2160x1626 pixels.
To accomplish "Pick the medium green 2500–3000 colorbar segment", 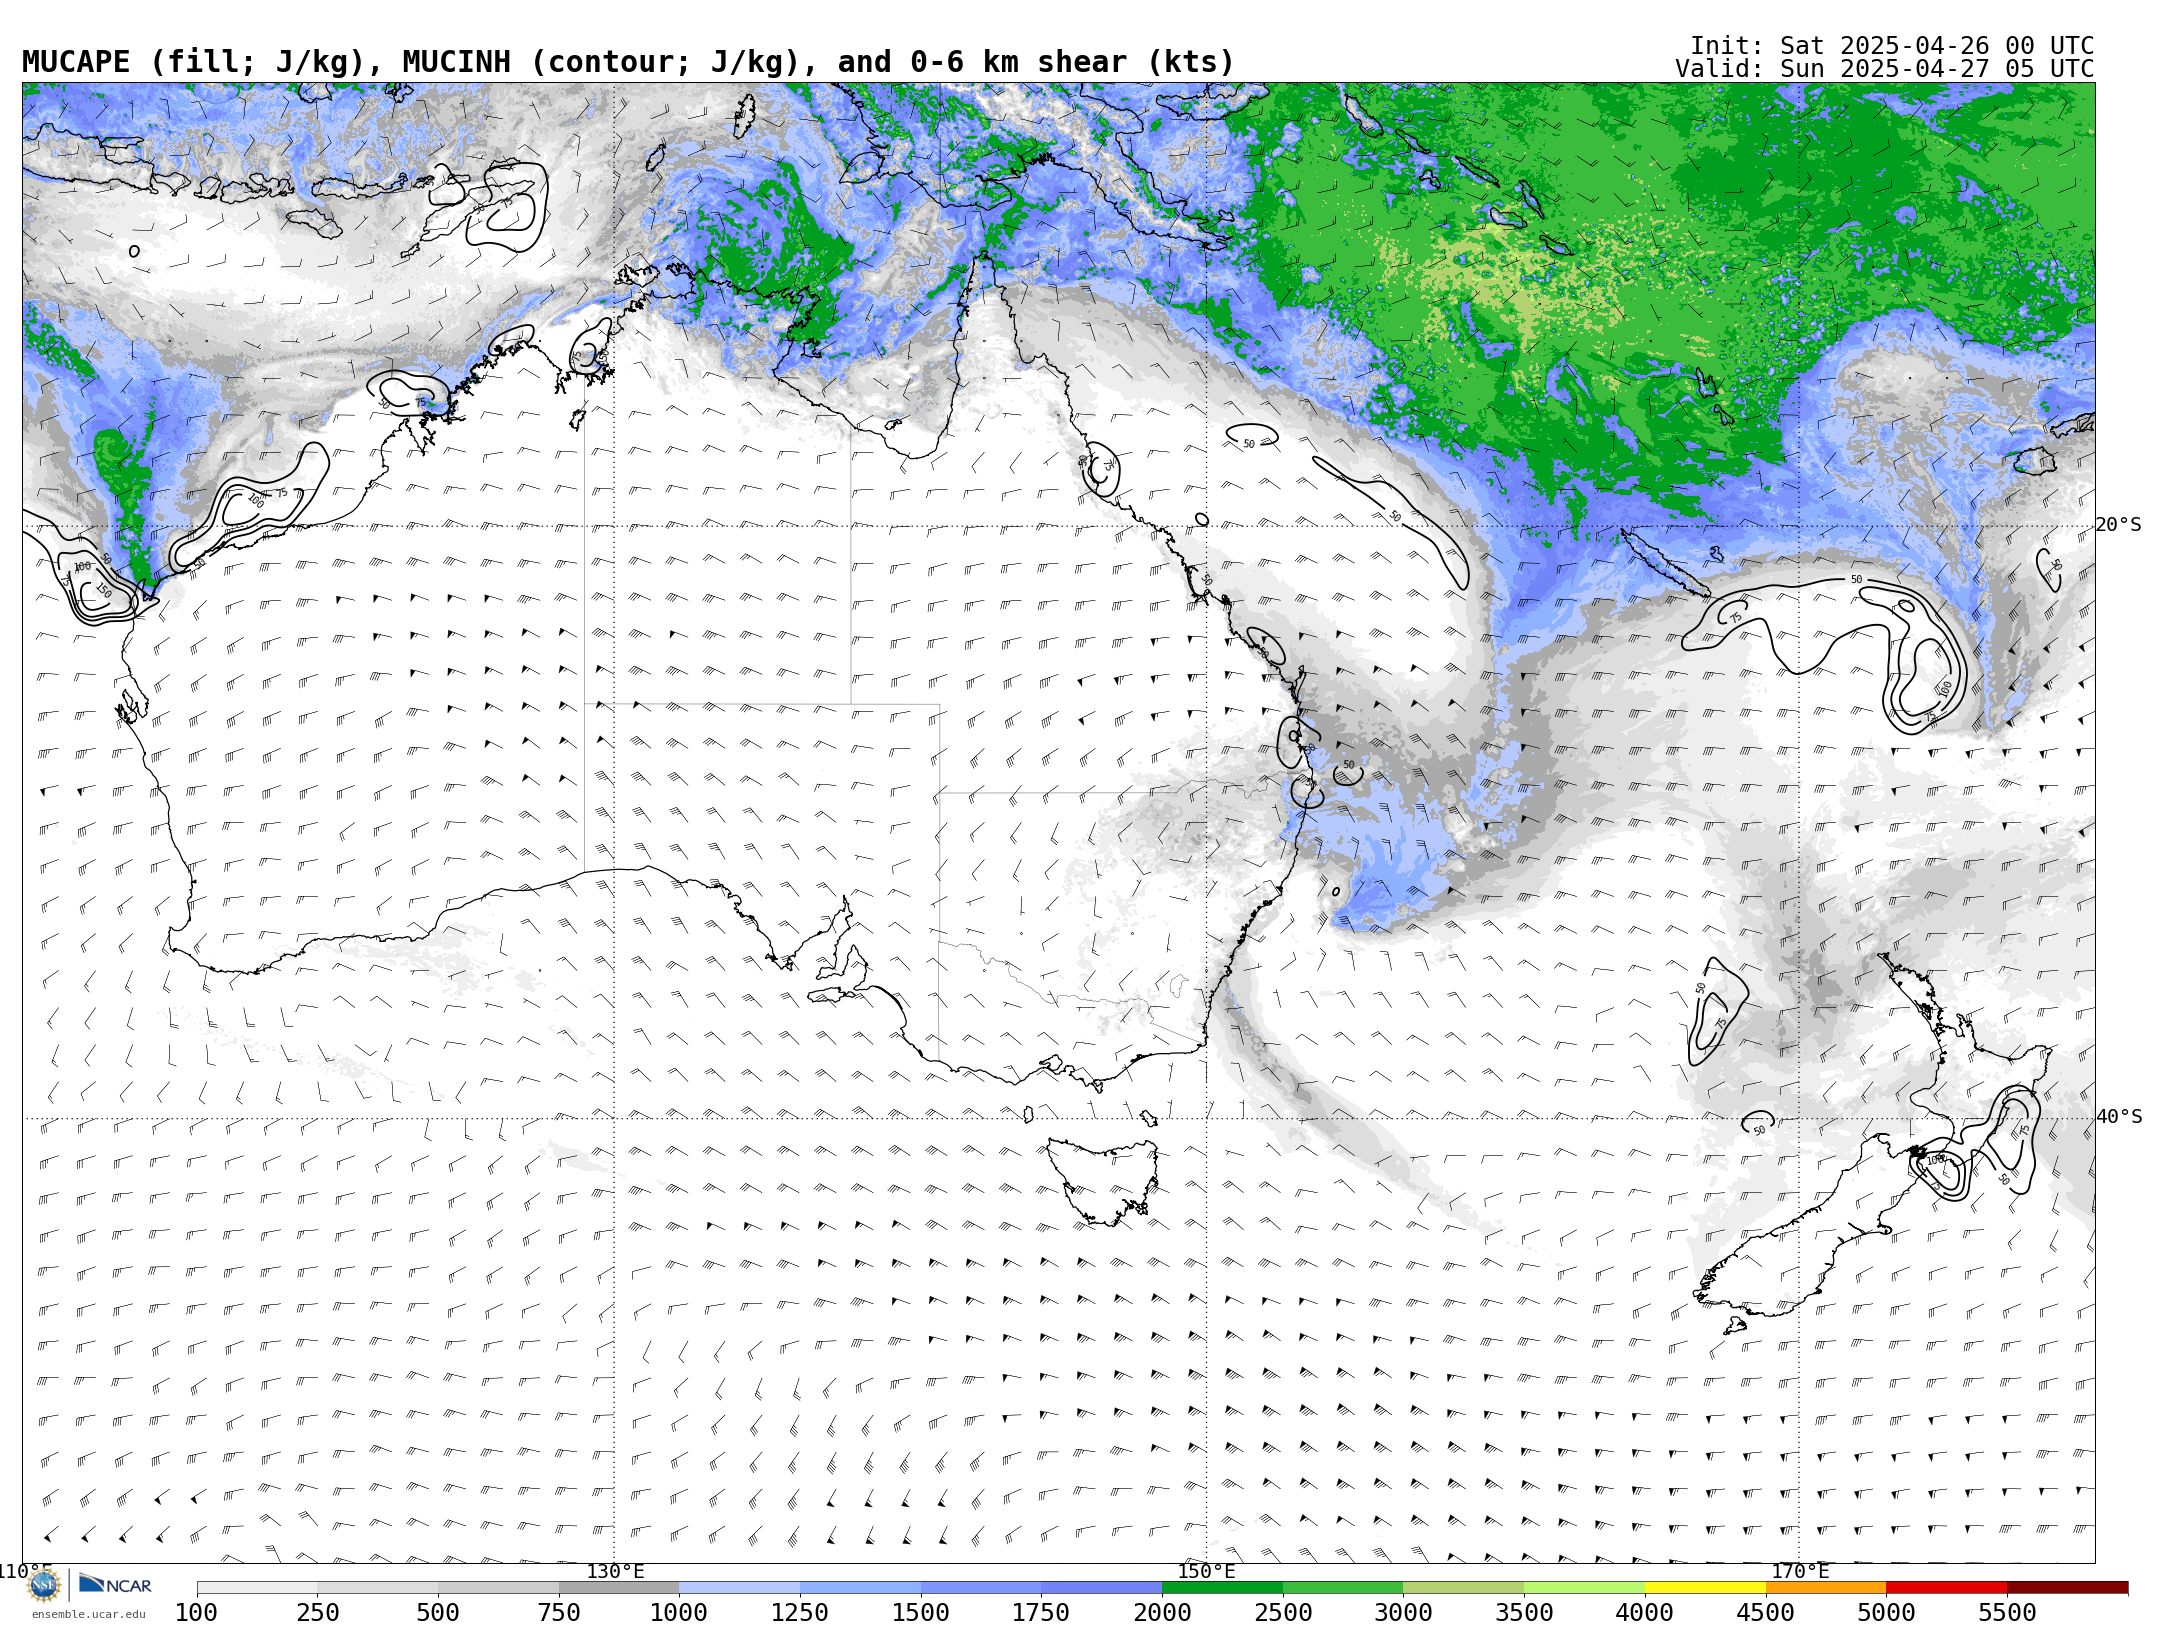I will [x=1343, y=1588].
